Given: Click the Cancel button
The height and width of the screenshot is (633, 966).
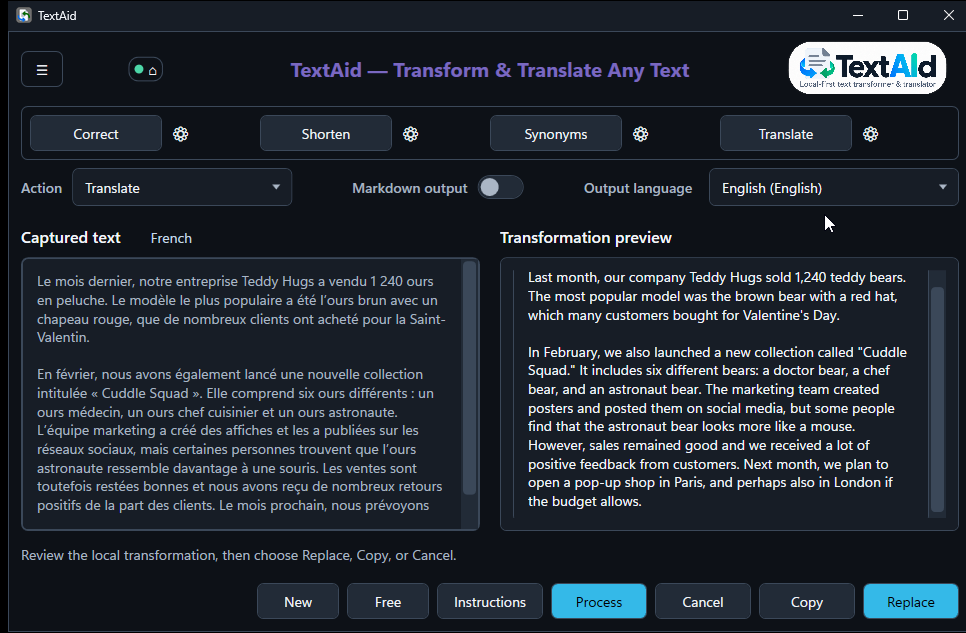Looking at the screenshot, I should pyautogui.click(x=703, y=602).
